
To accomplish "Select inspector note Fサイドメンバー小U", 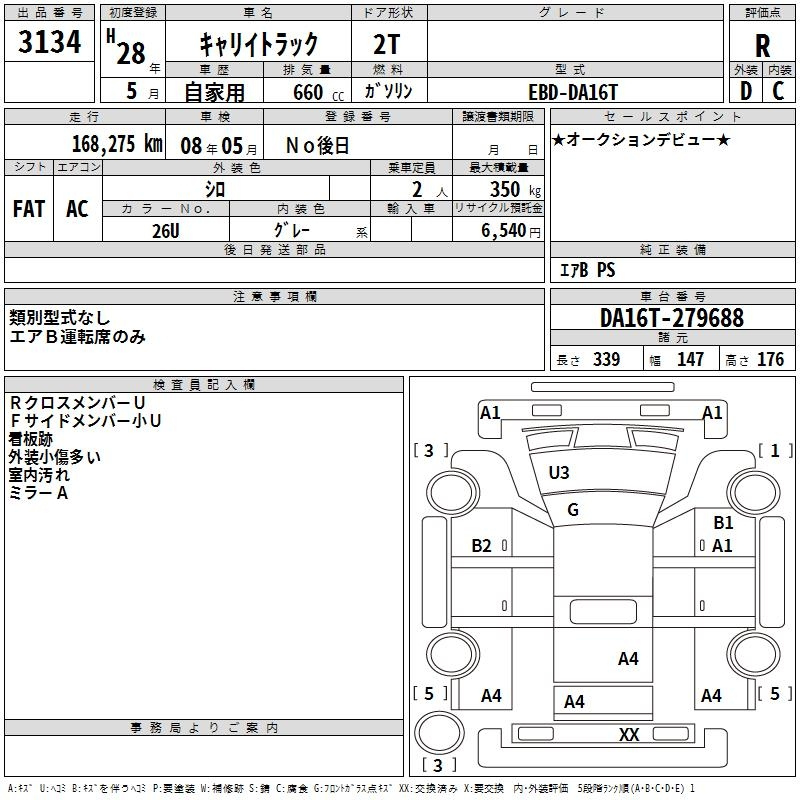I will pos(85,420).
